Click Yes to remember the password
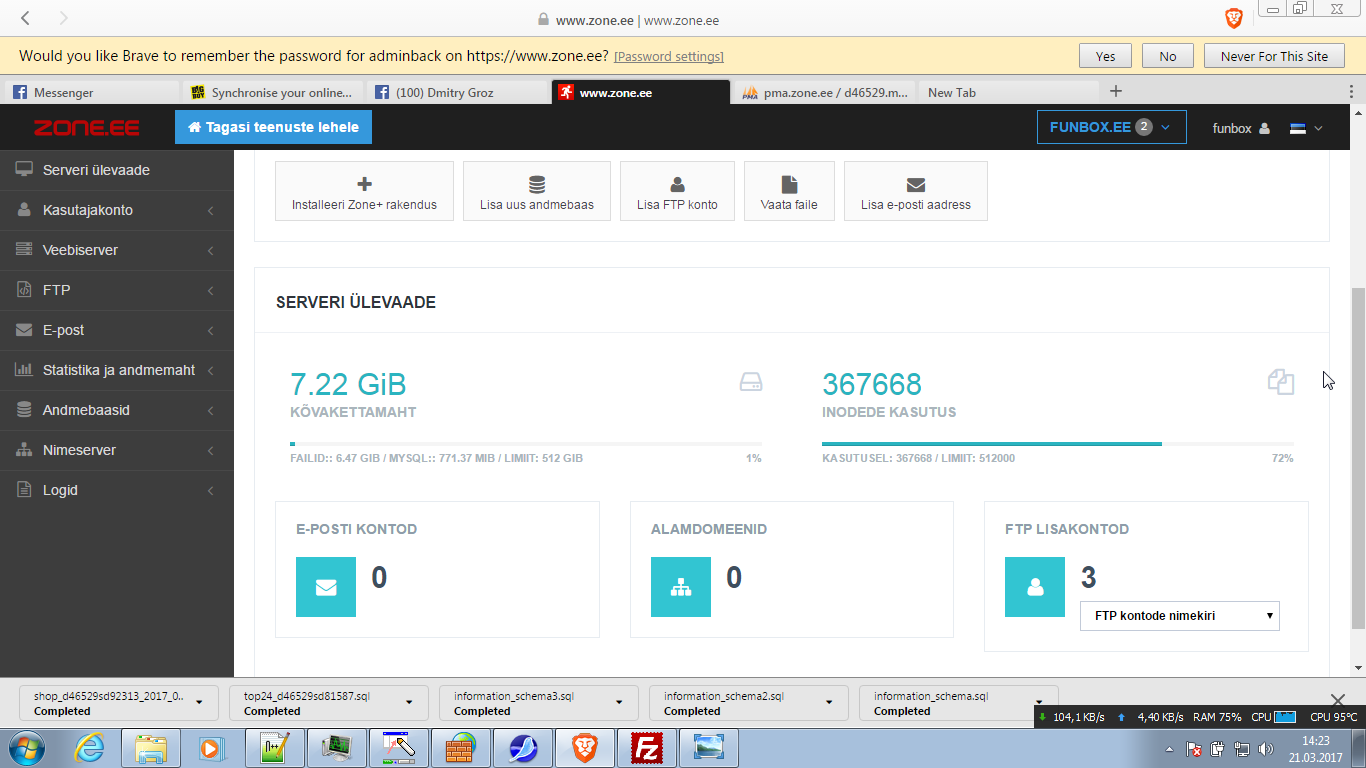This screenshot has height=768, width=1366. coord(1105,56)
